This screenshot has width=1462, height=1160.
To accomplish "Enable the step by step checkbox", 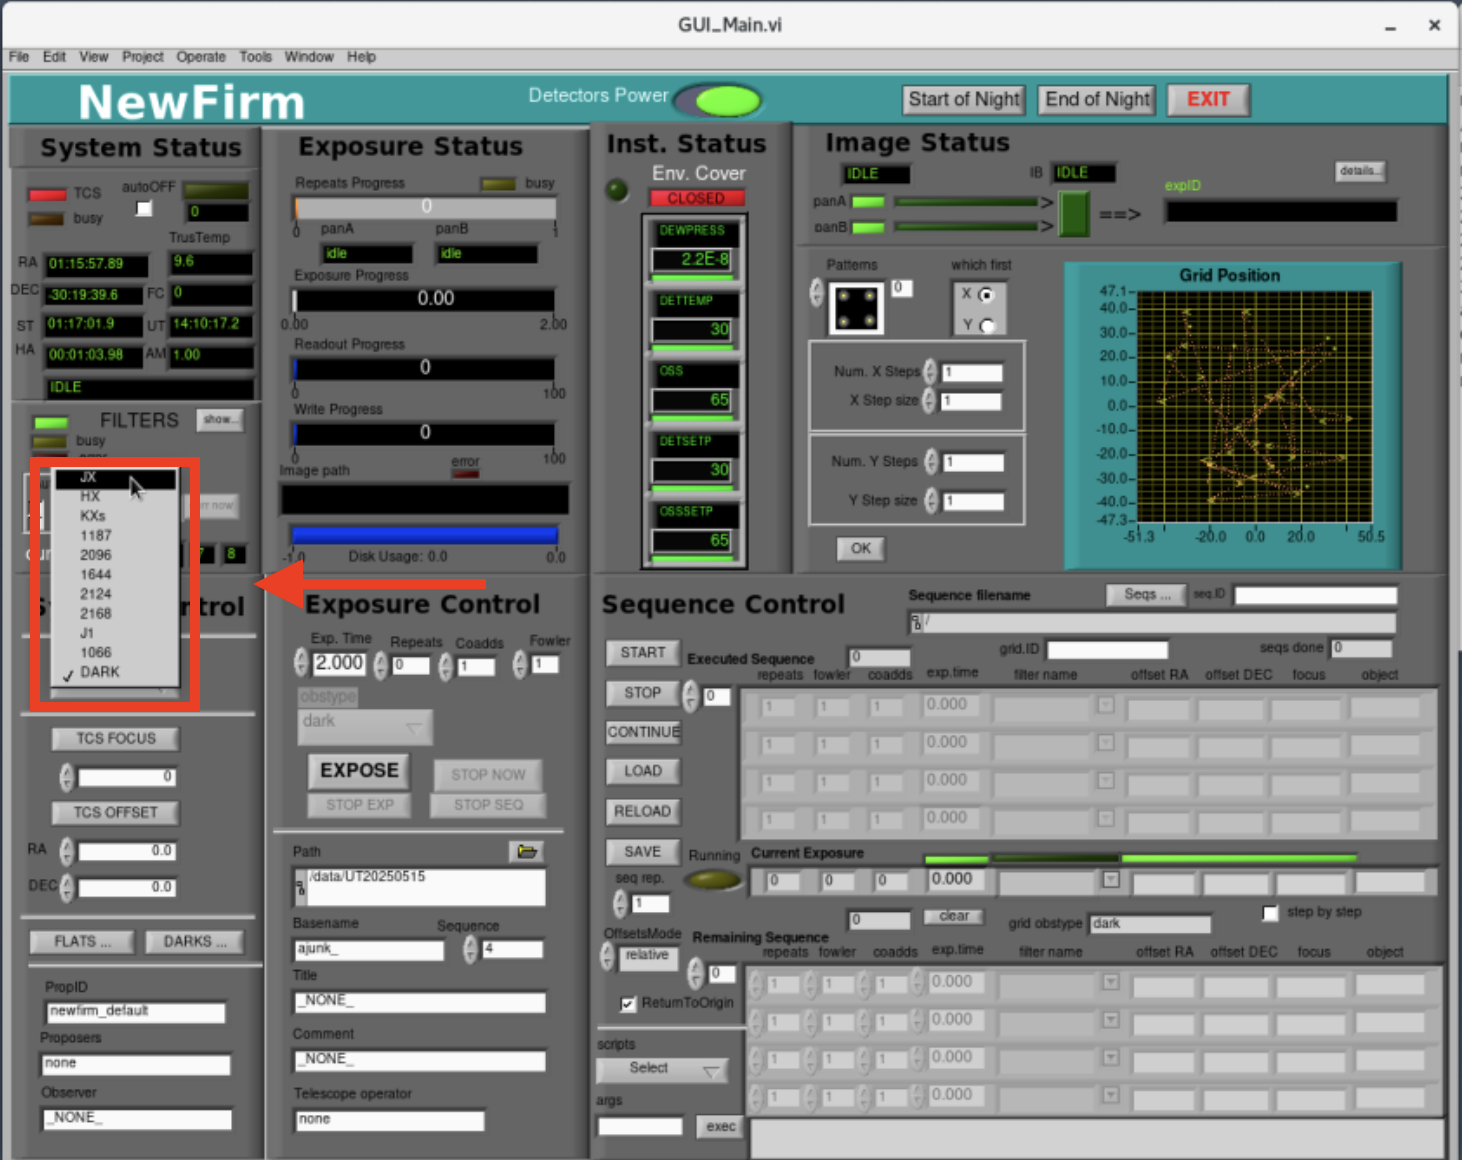I will (x=1270, y=913).
